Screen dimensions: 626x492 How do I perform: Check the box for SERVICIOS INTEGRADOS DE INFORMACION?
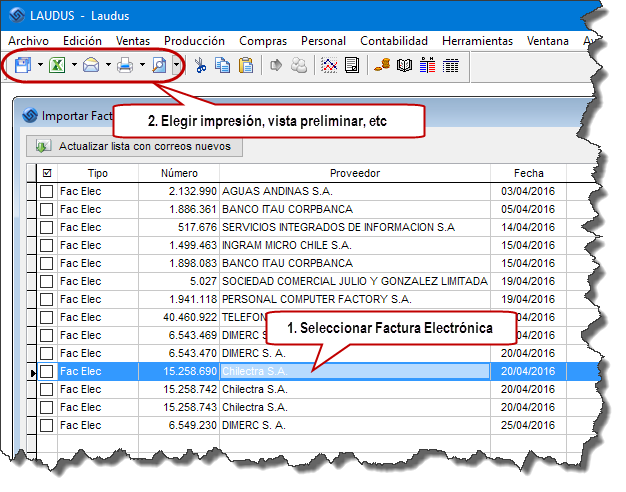[x=47, y=227]
